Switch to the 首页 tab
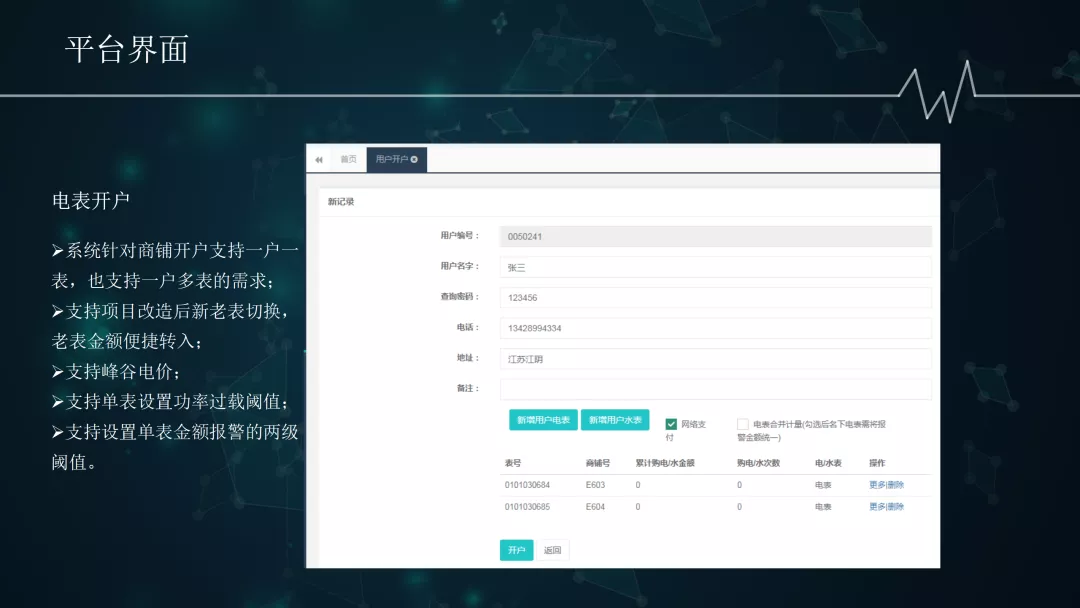 point(346,158)
